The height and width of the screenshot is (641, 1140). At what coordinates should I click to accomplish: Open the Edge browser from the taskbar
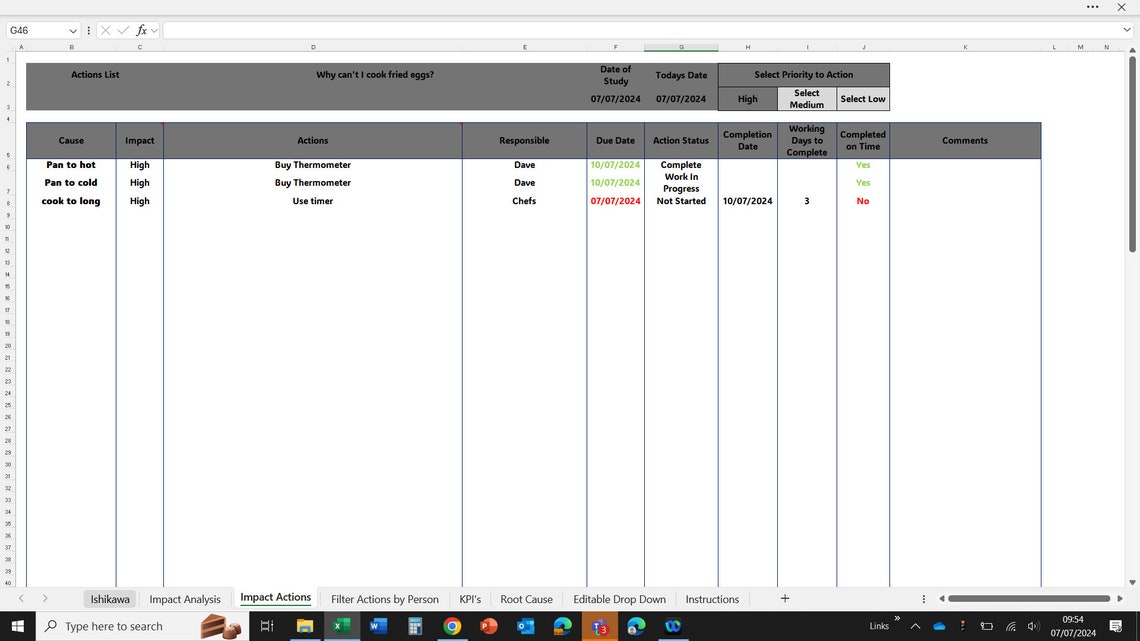tap(635, 626)
